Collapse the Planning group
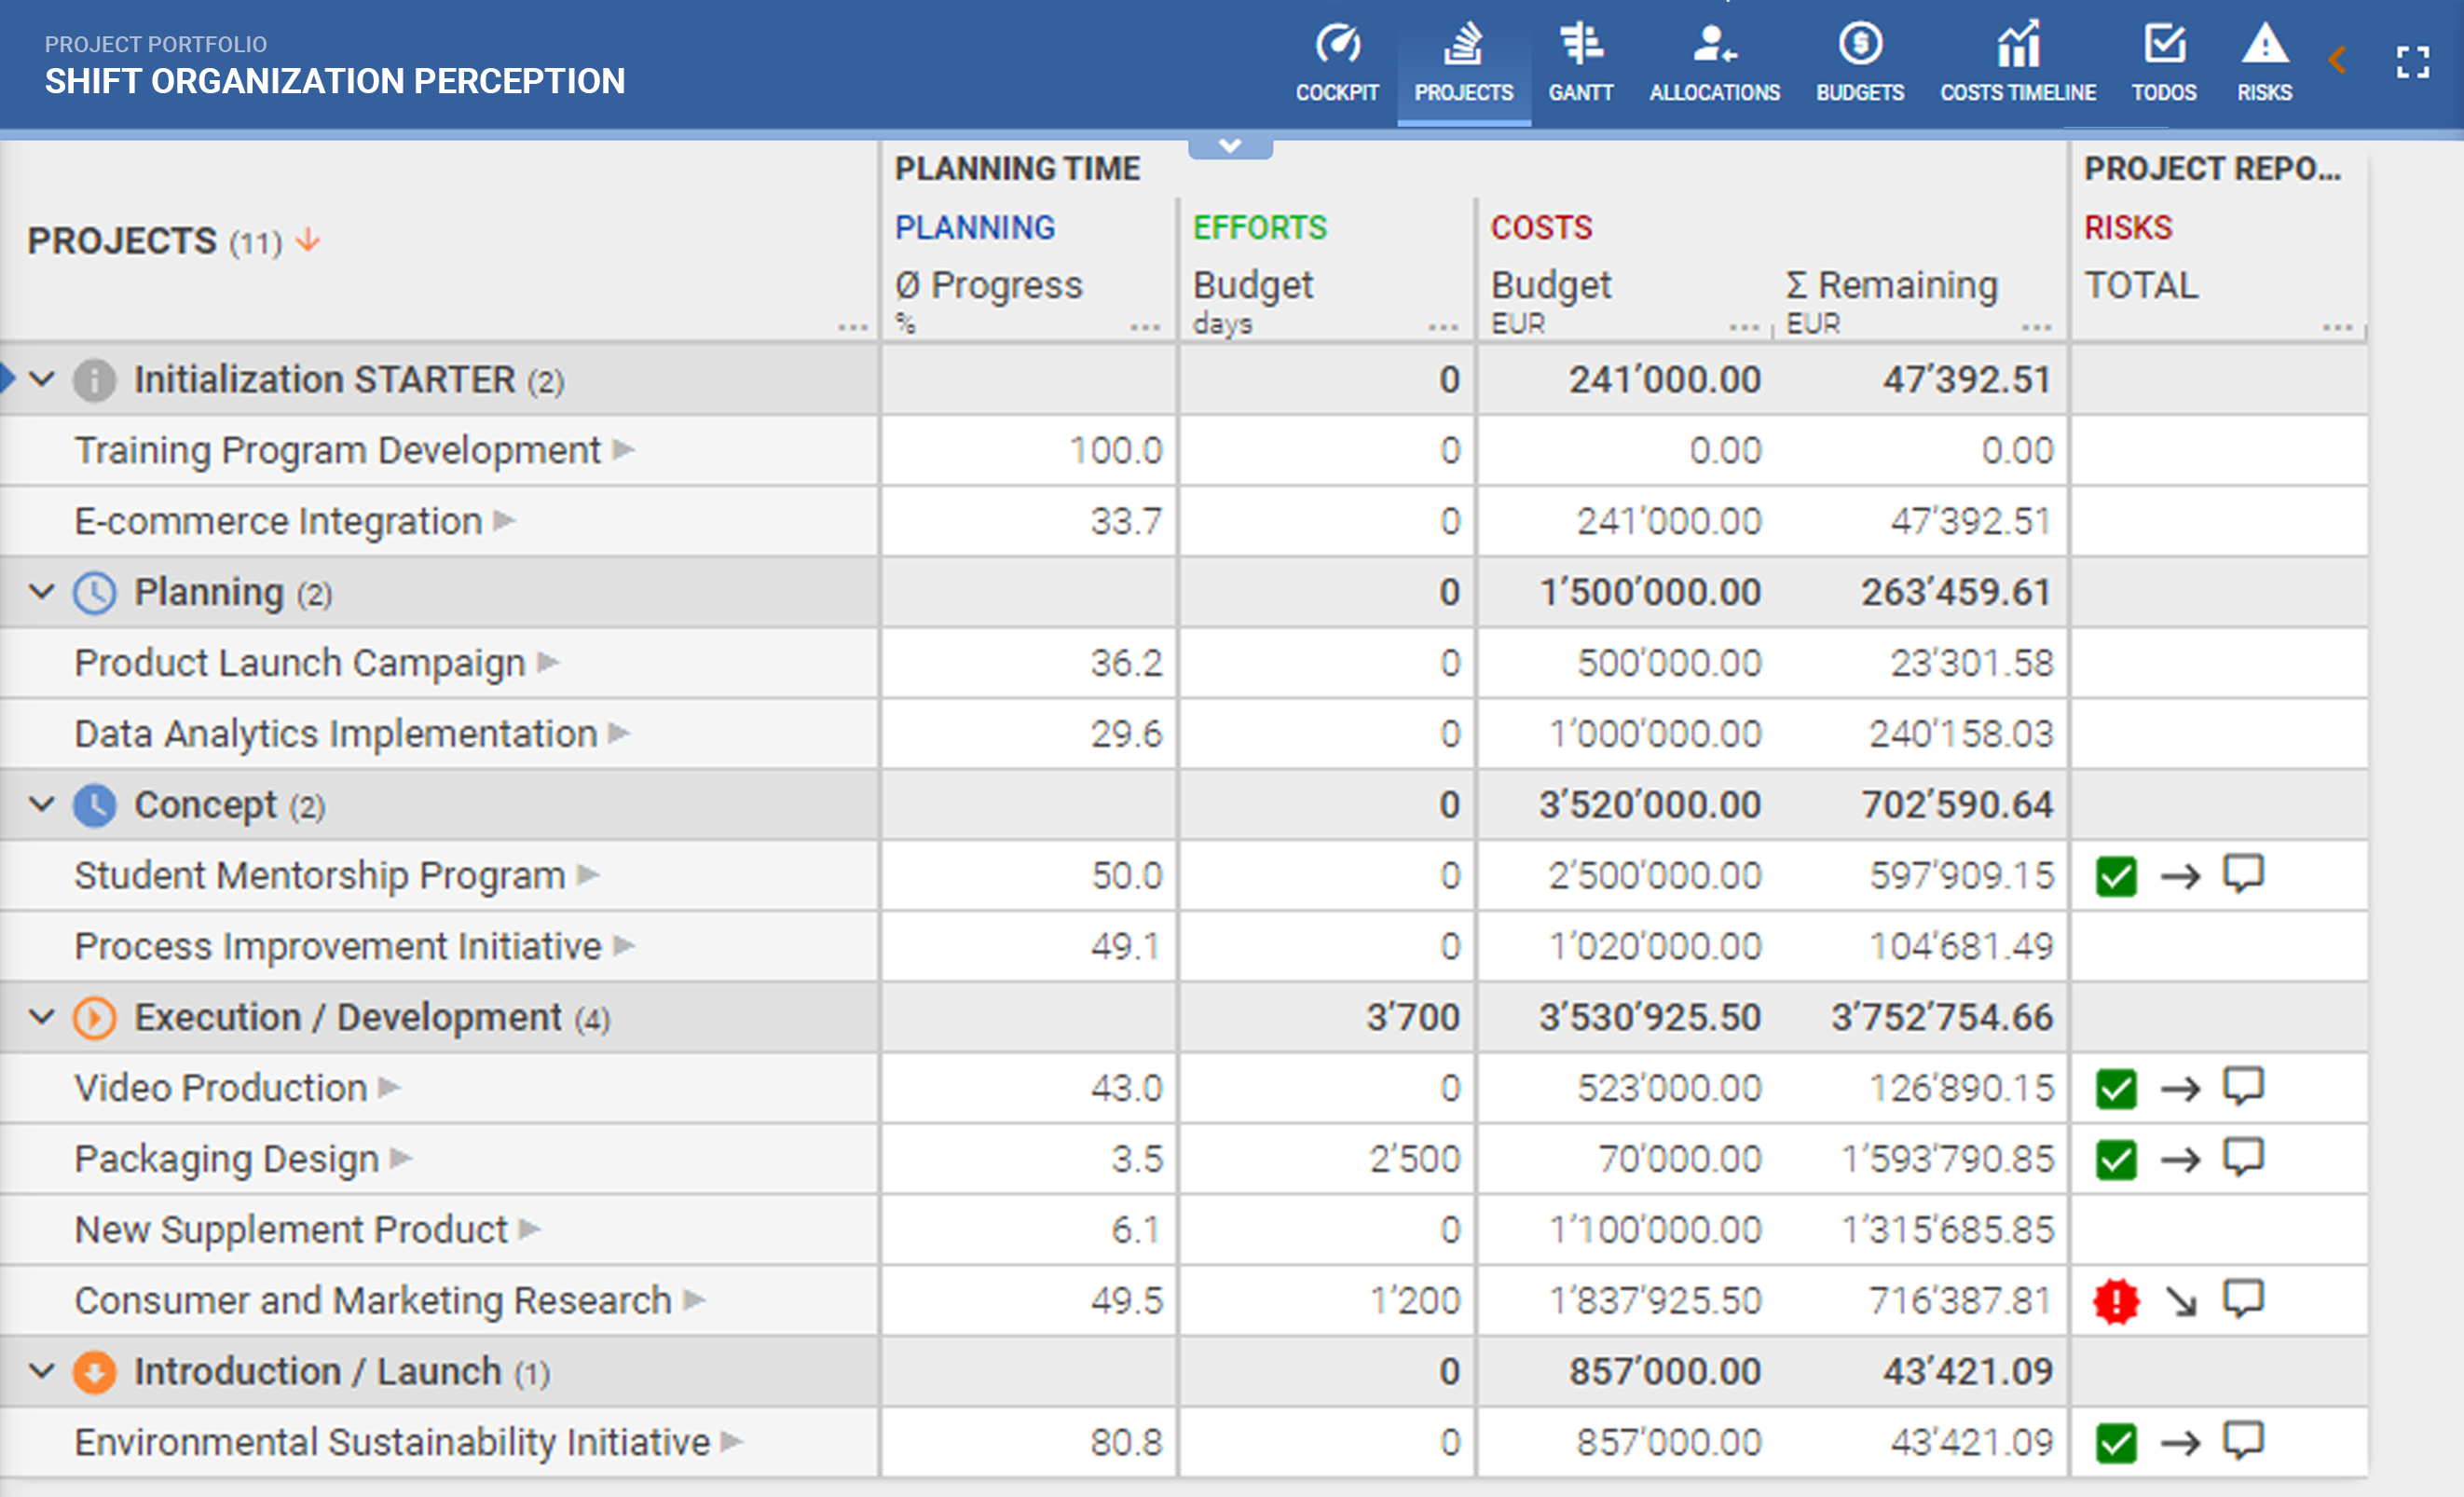 tap(42, 592)
